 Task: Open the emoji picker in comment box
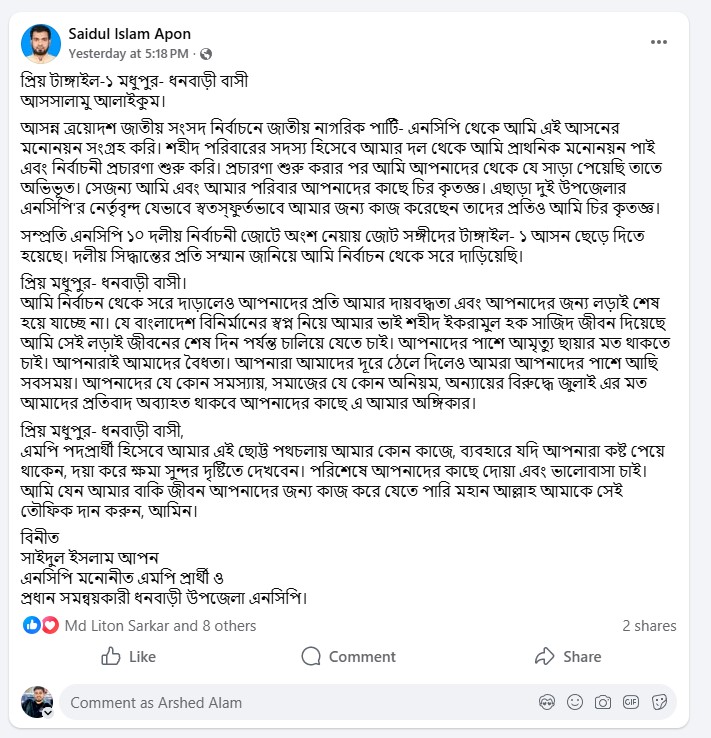pyautogui.click(x=574, y=703)
